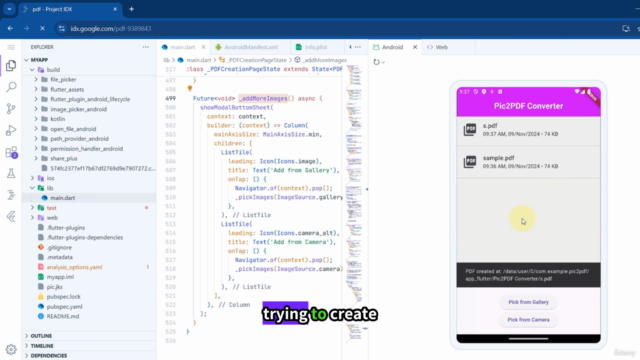
Task: Close the main.dart editor tab
Action: click(x=203, y=47)
